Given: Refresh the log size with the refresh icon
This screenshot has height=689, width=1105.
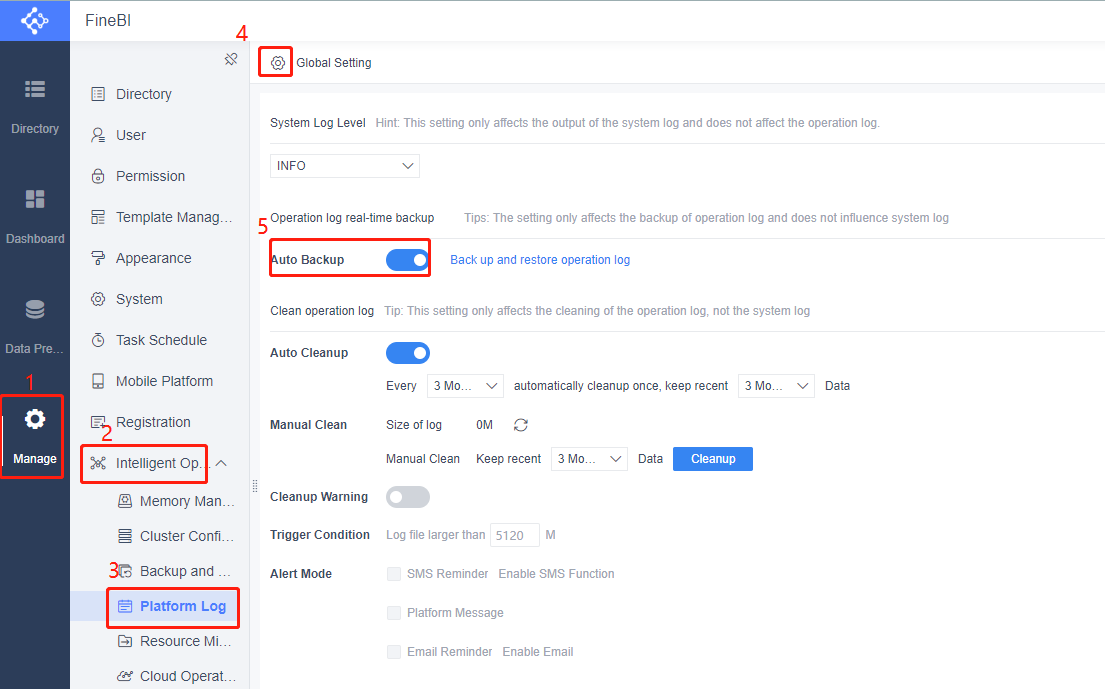Looking at the screenshot, I should tap(521, 425).
